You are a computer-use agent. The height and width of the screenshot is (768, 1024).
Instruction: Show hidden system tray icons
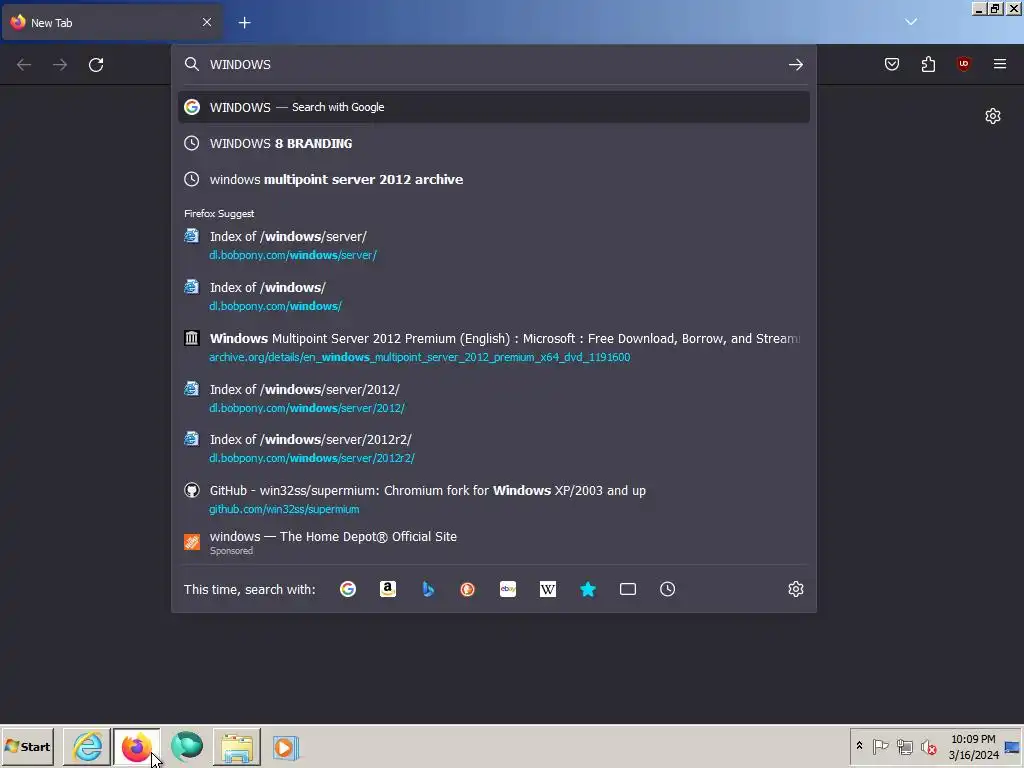859,746
